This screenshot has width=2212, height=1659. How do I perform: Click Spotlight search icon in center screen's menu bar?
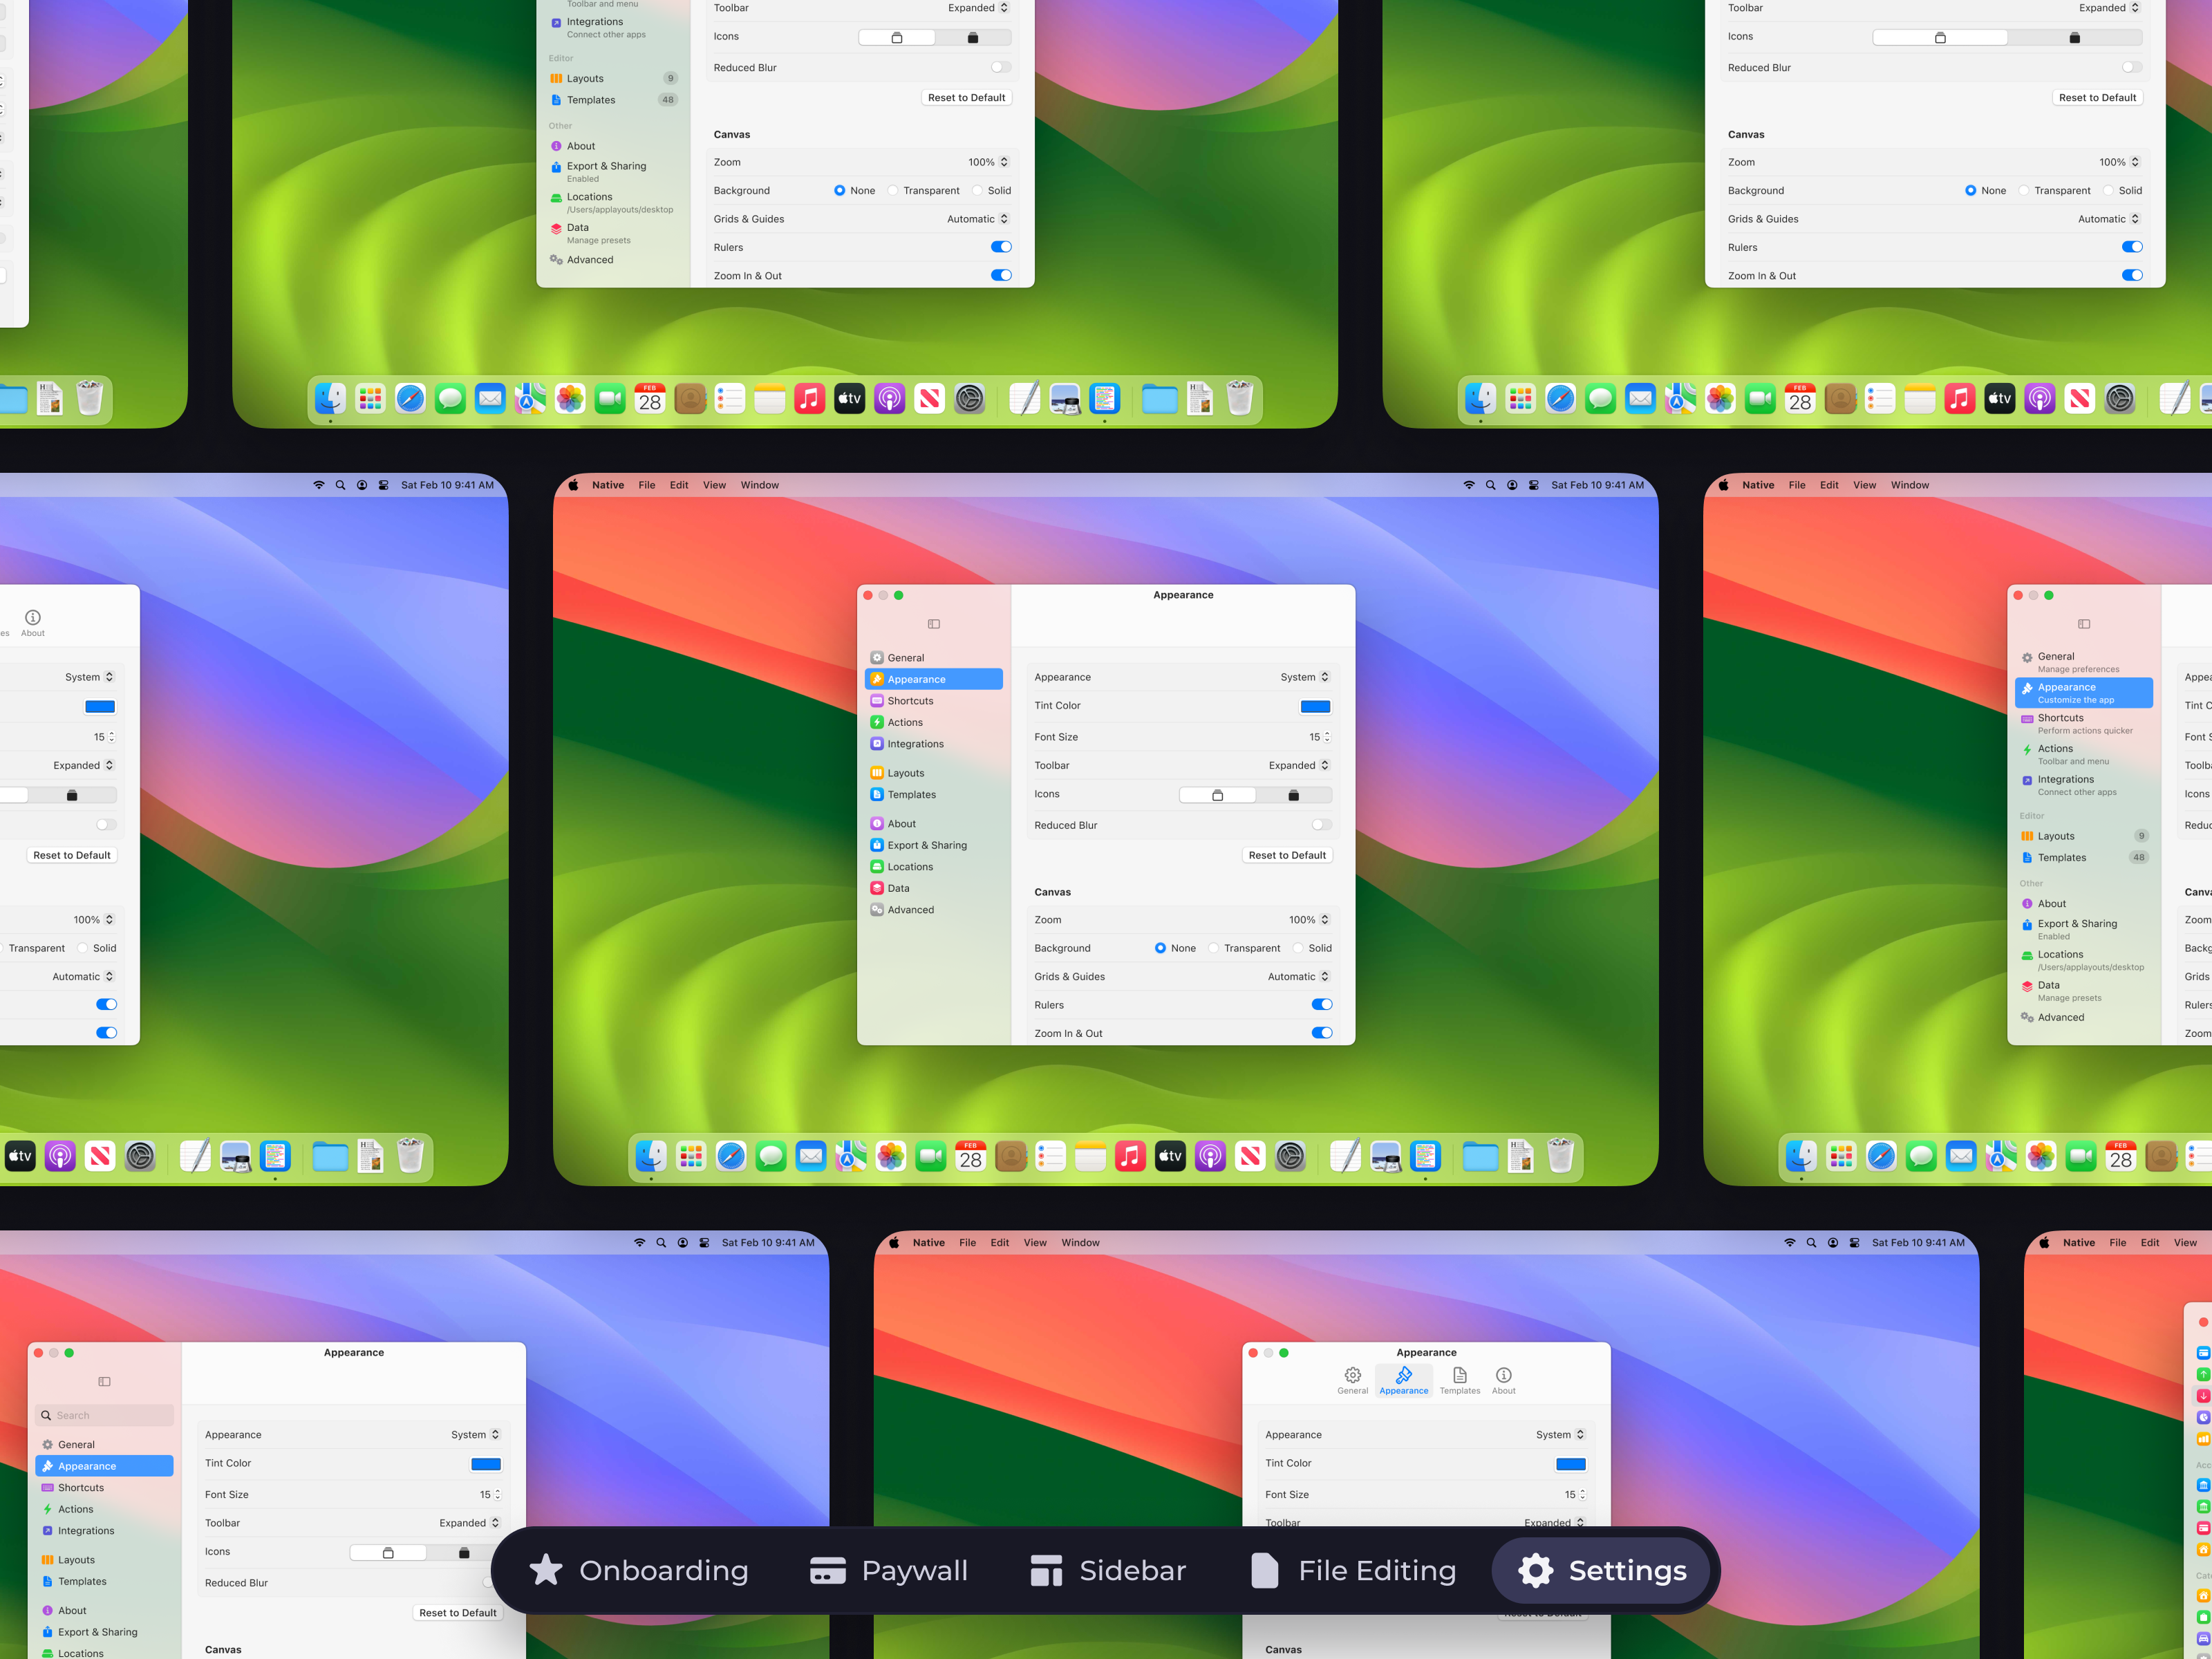(x=1490, y=485)
